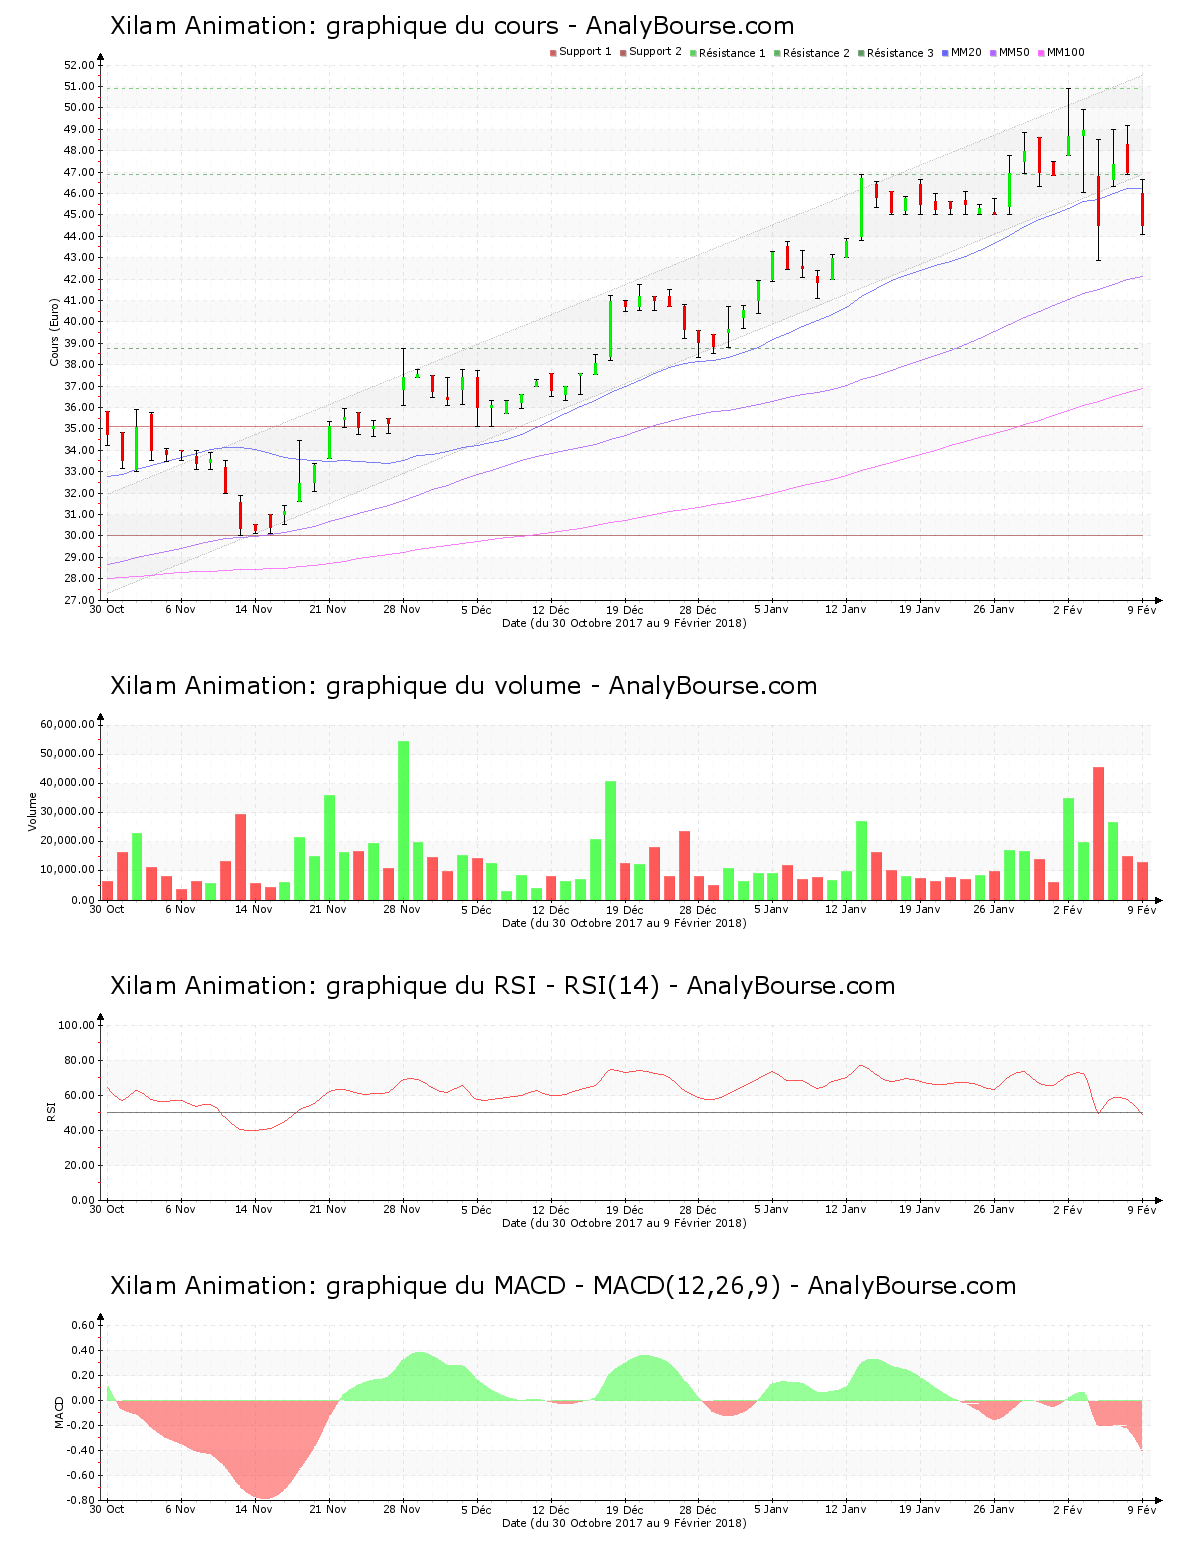Click the 10,000.00 value on volume axis
The height and width of the screenshot is (1550, 1200).
(x=68, y=870)
